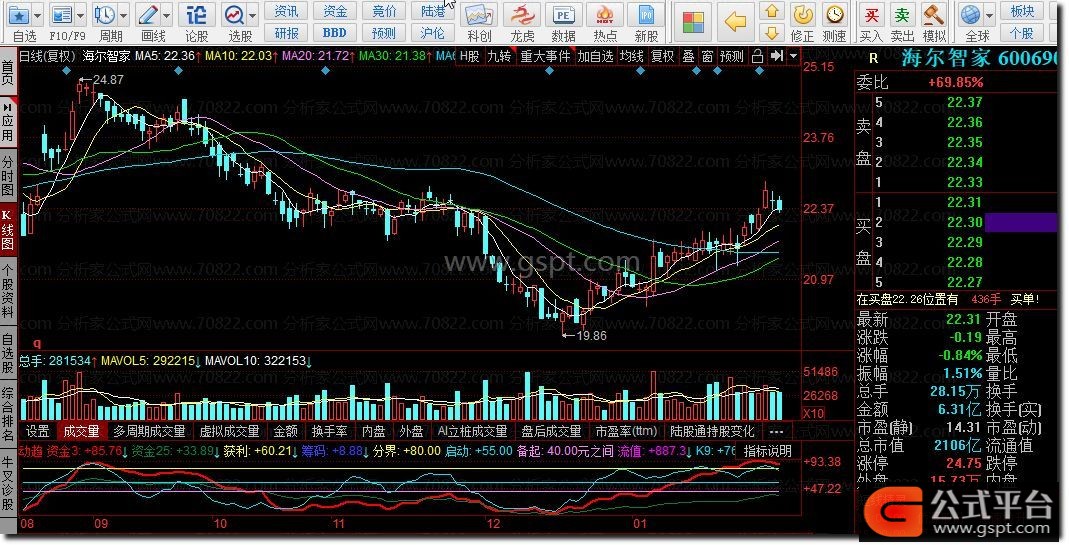
Task: Expand the 自选 dropdown arrow
Action: pyautogui.click(x=37, y=15)
